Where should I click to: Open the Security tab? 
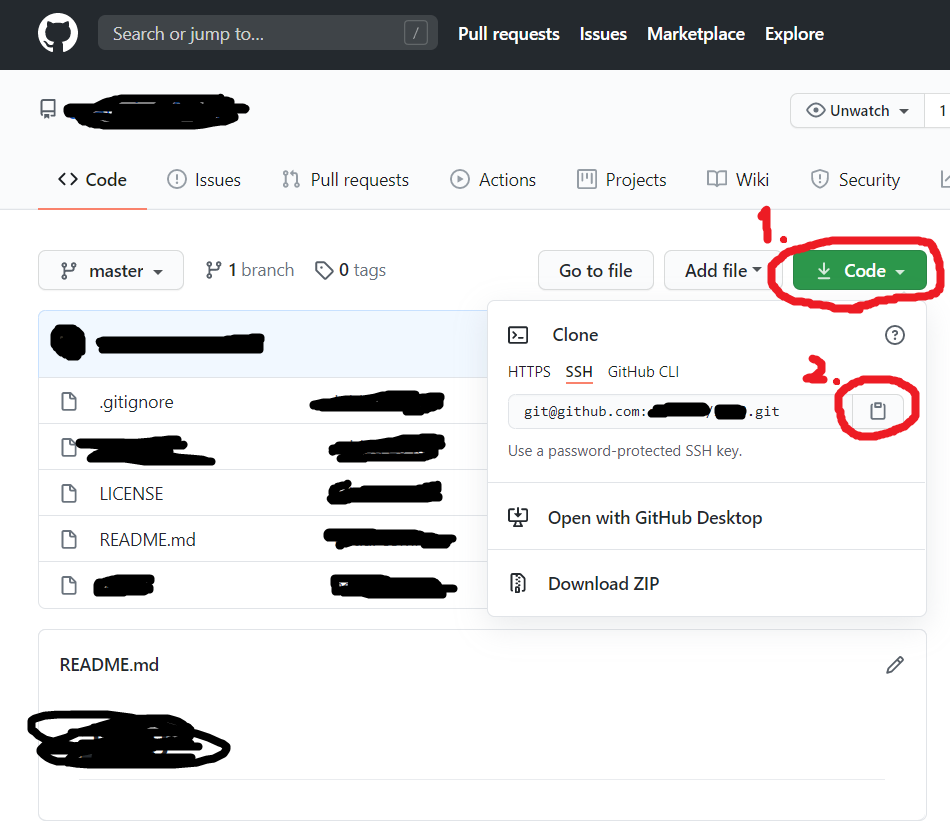pos(854,180)
